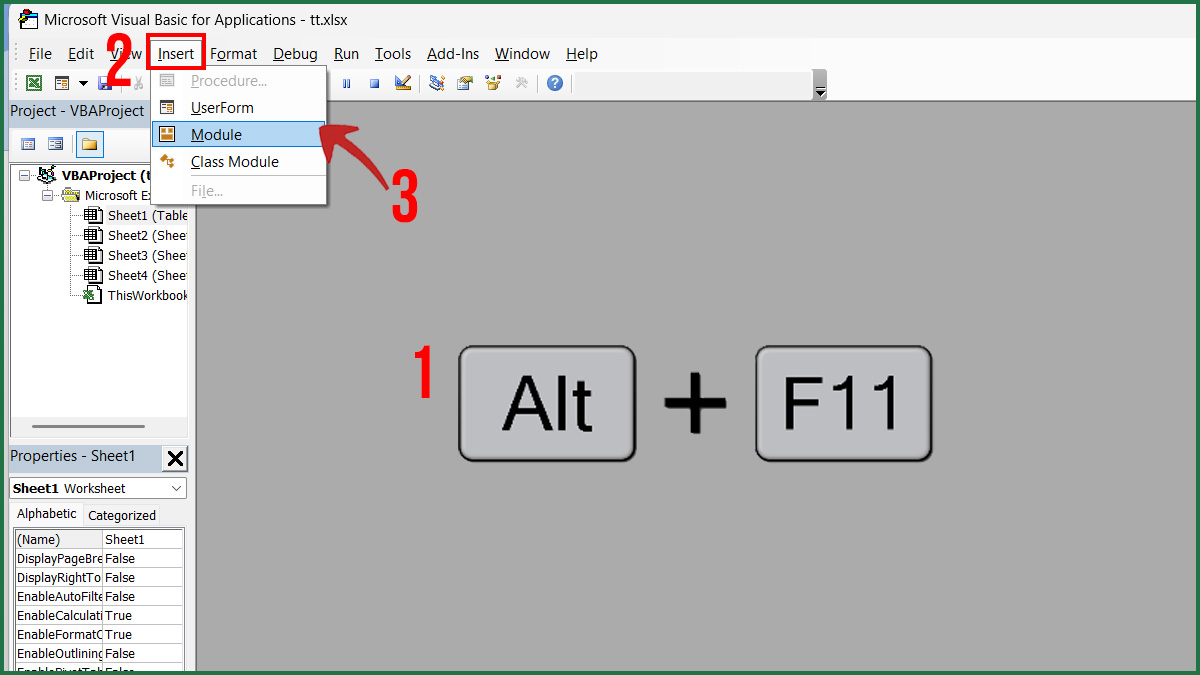Switch to the Categorized tab
Image resolution: width=1200 pixels, height=675 pixels.
(x=121, y=515)
